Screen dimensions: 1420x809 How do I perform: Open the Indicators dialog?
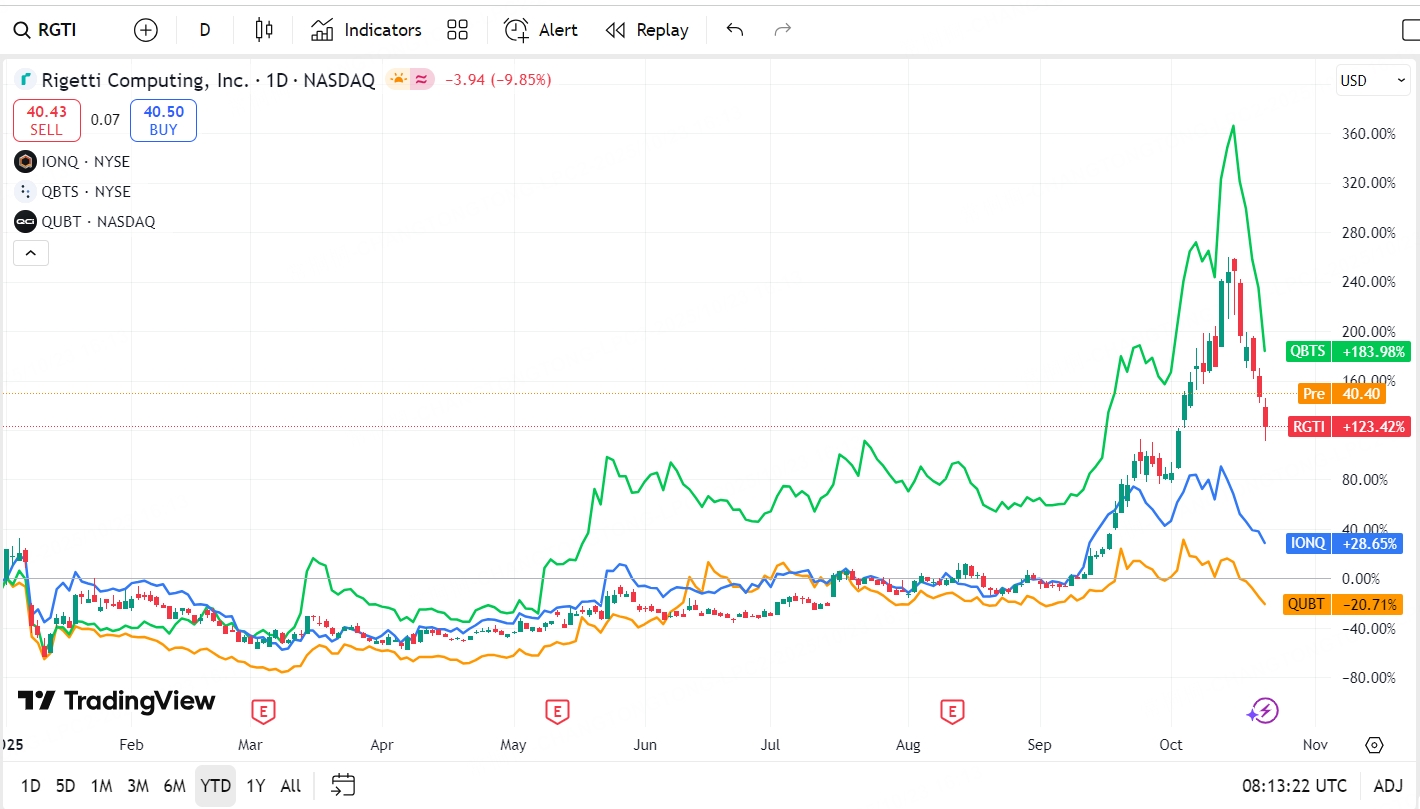point(366,30)
